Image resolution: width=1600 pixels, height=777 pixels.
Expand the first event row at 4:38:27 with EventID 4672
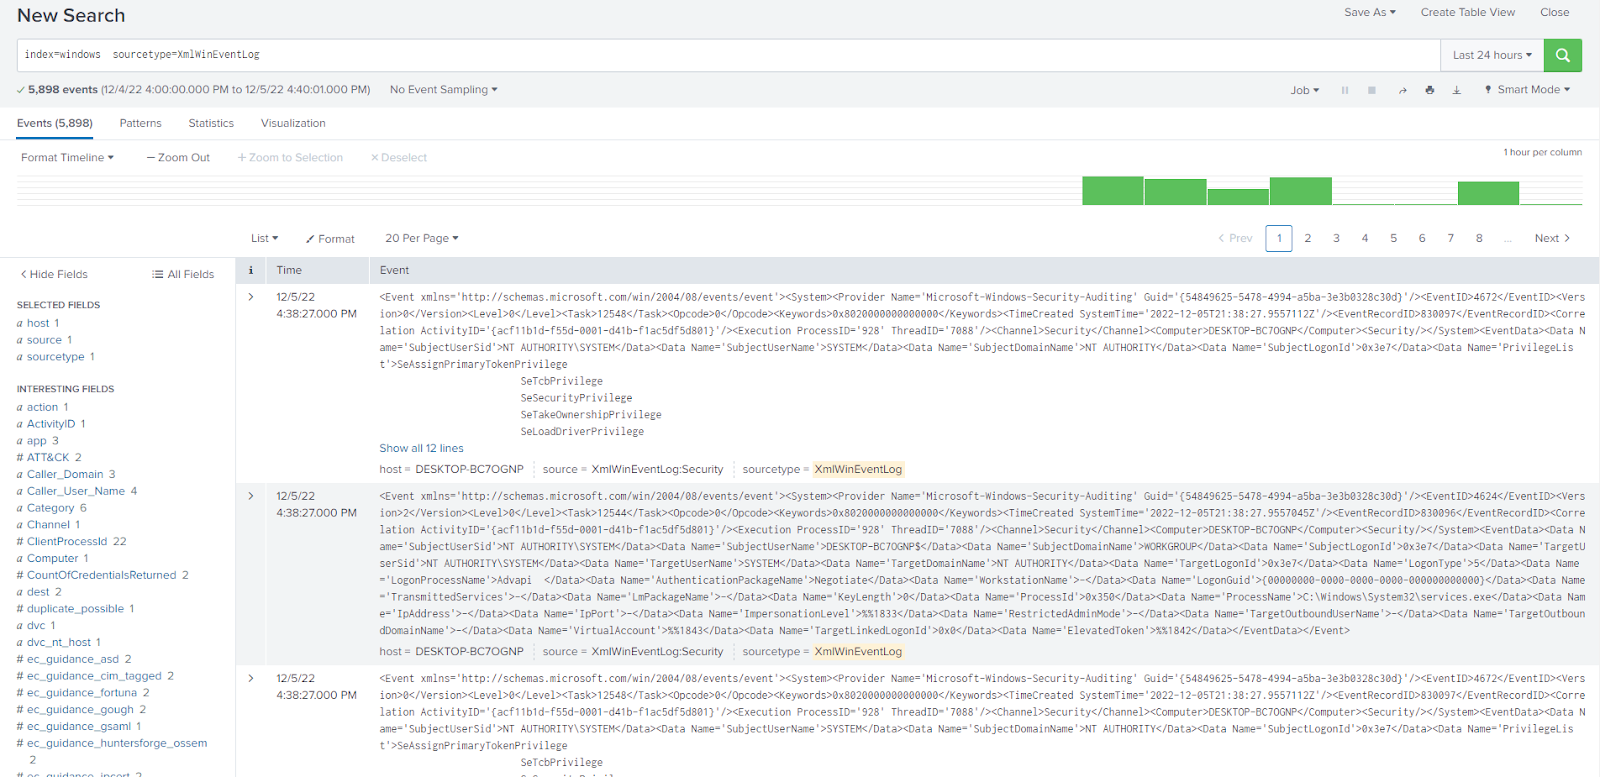click(x=251, y=297)
